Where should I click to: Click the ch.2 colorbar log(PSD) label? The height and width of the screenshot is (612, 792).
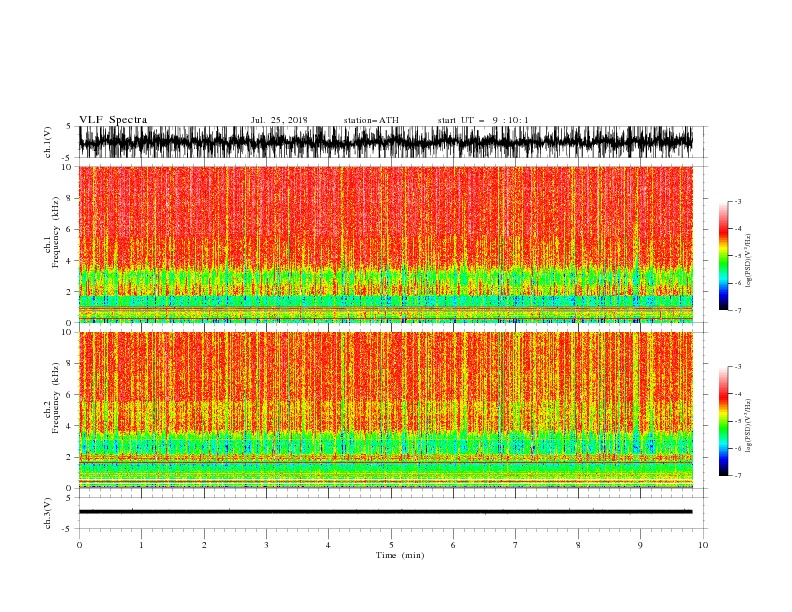tap(749, 426)
